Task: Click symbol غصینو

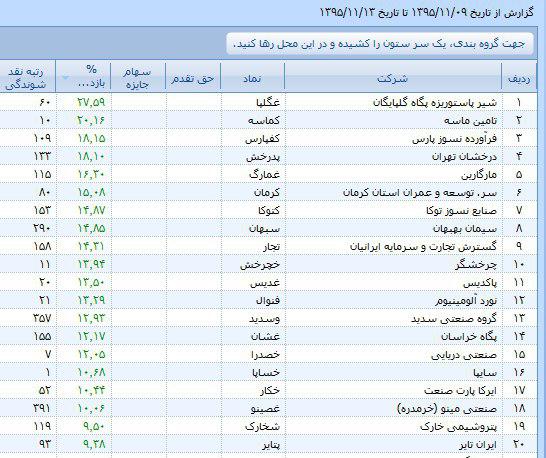Action: pos(265,408)
